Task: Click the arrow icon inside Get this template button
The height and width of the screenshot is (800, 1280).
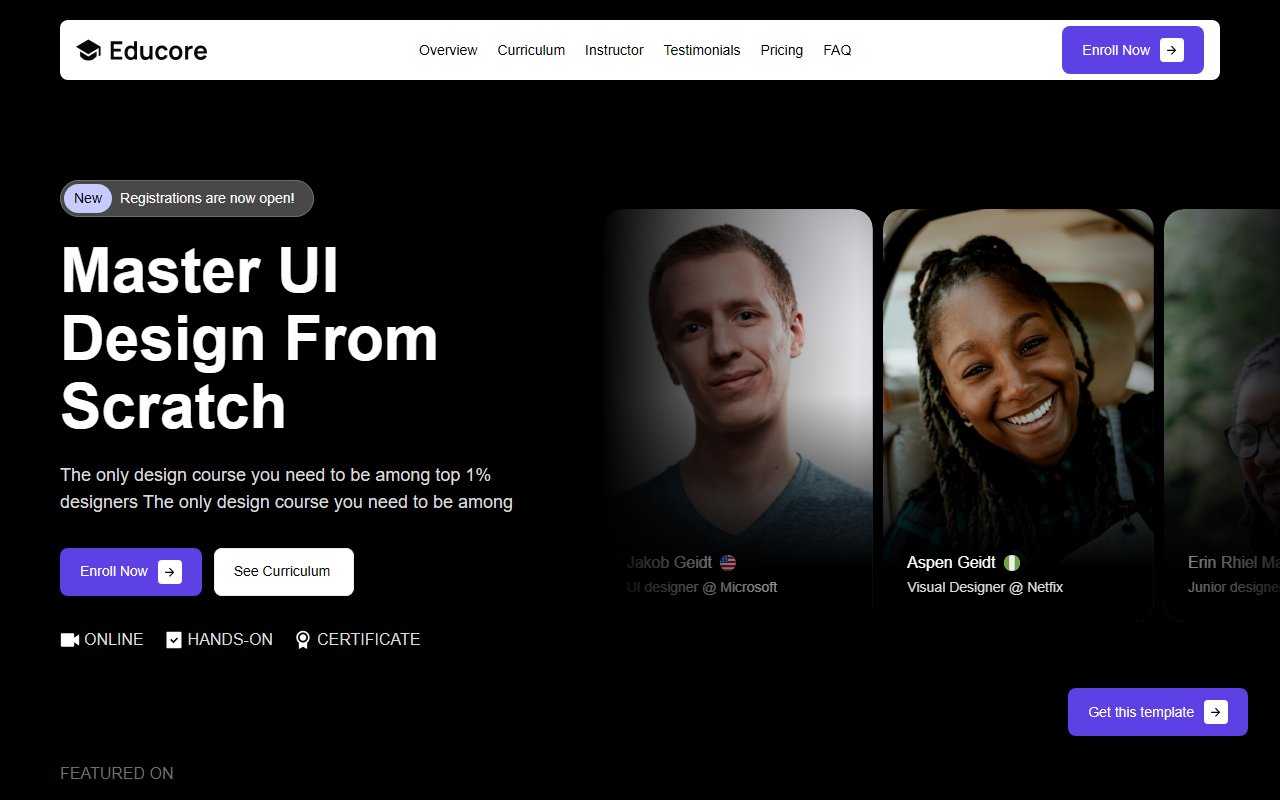Action: (1216, 712)
